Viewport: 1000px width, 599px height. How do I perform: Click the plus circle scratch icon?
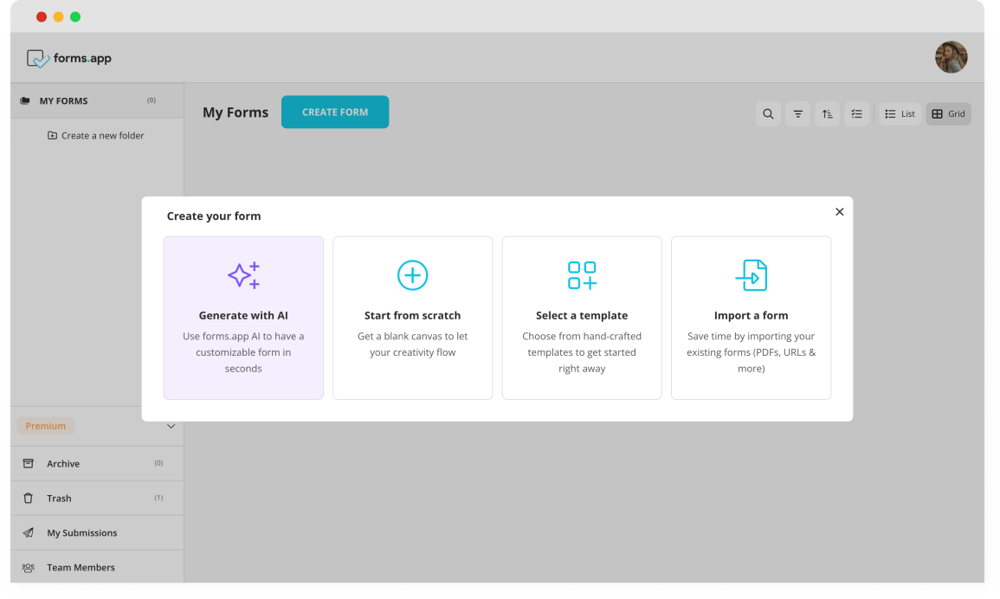[412, 275]
